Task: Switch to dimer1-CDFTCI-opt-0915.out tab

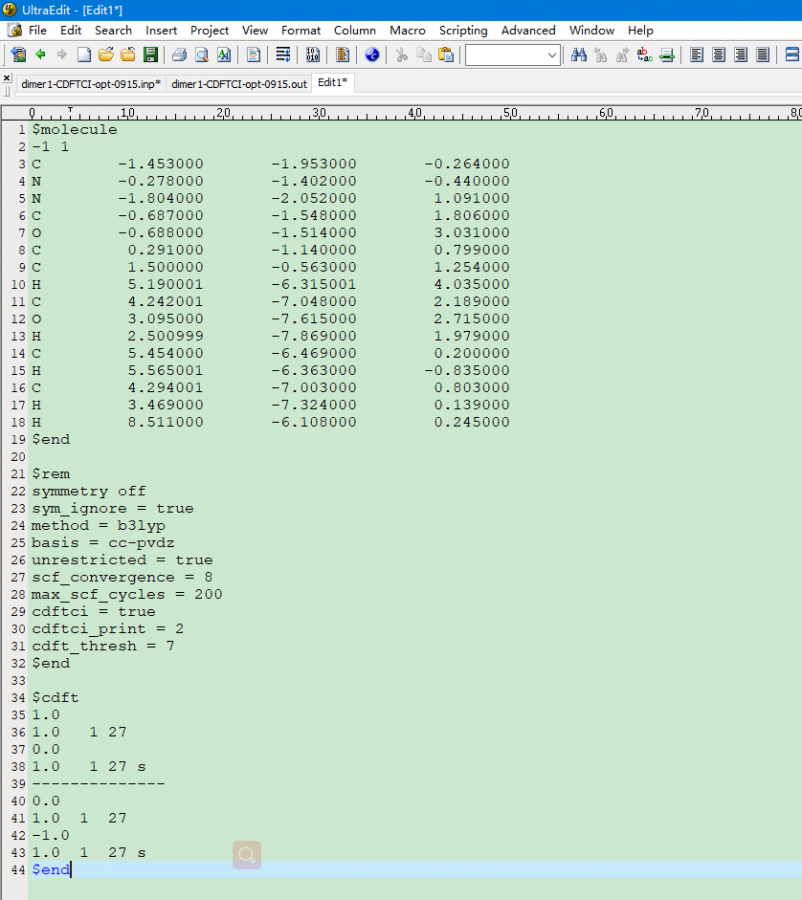Action: click(x=239, y=84)
